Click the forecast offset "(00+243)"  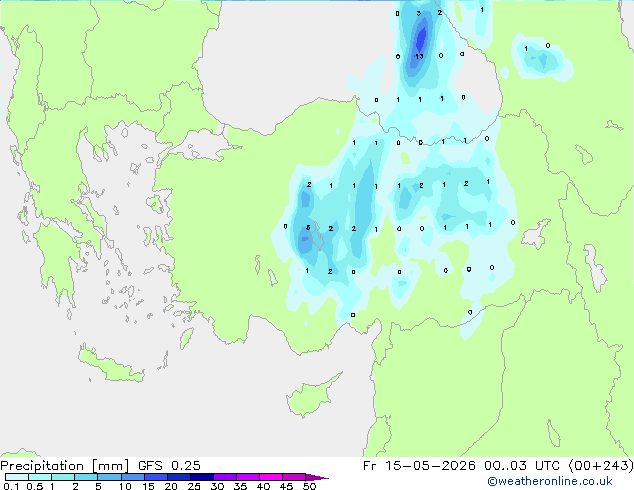tap(601, 466)
